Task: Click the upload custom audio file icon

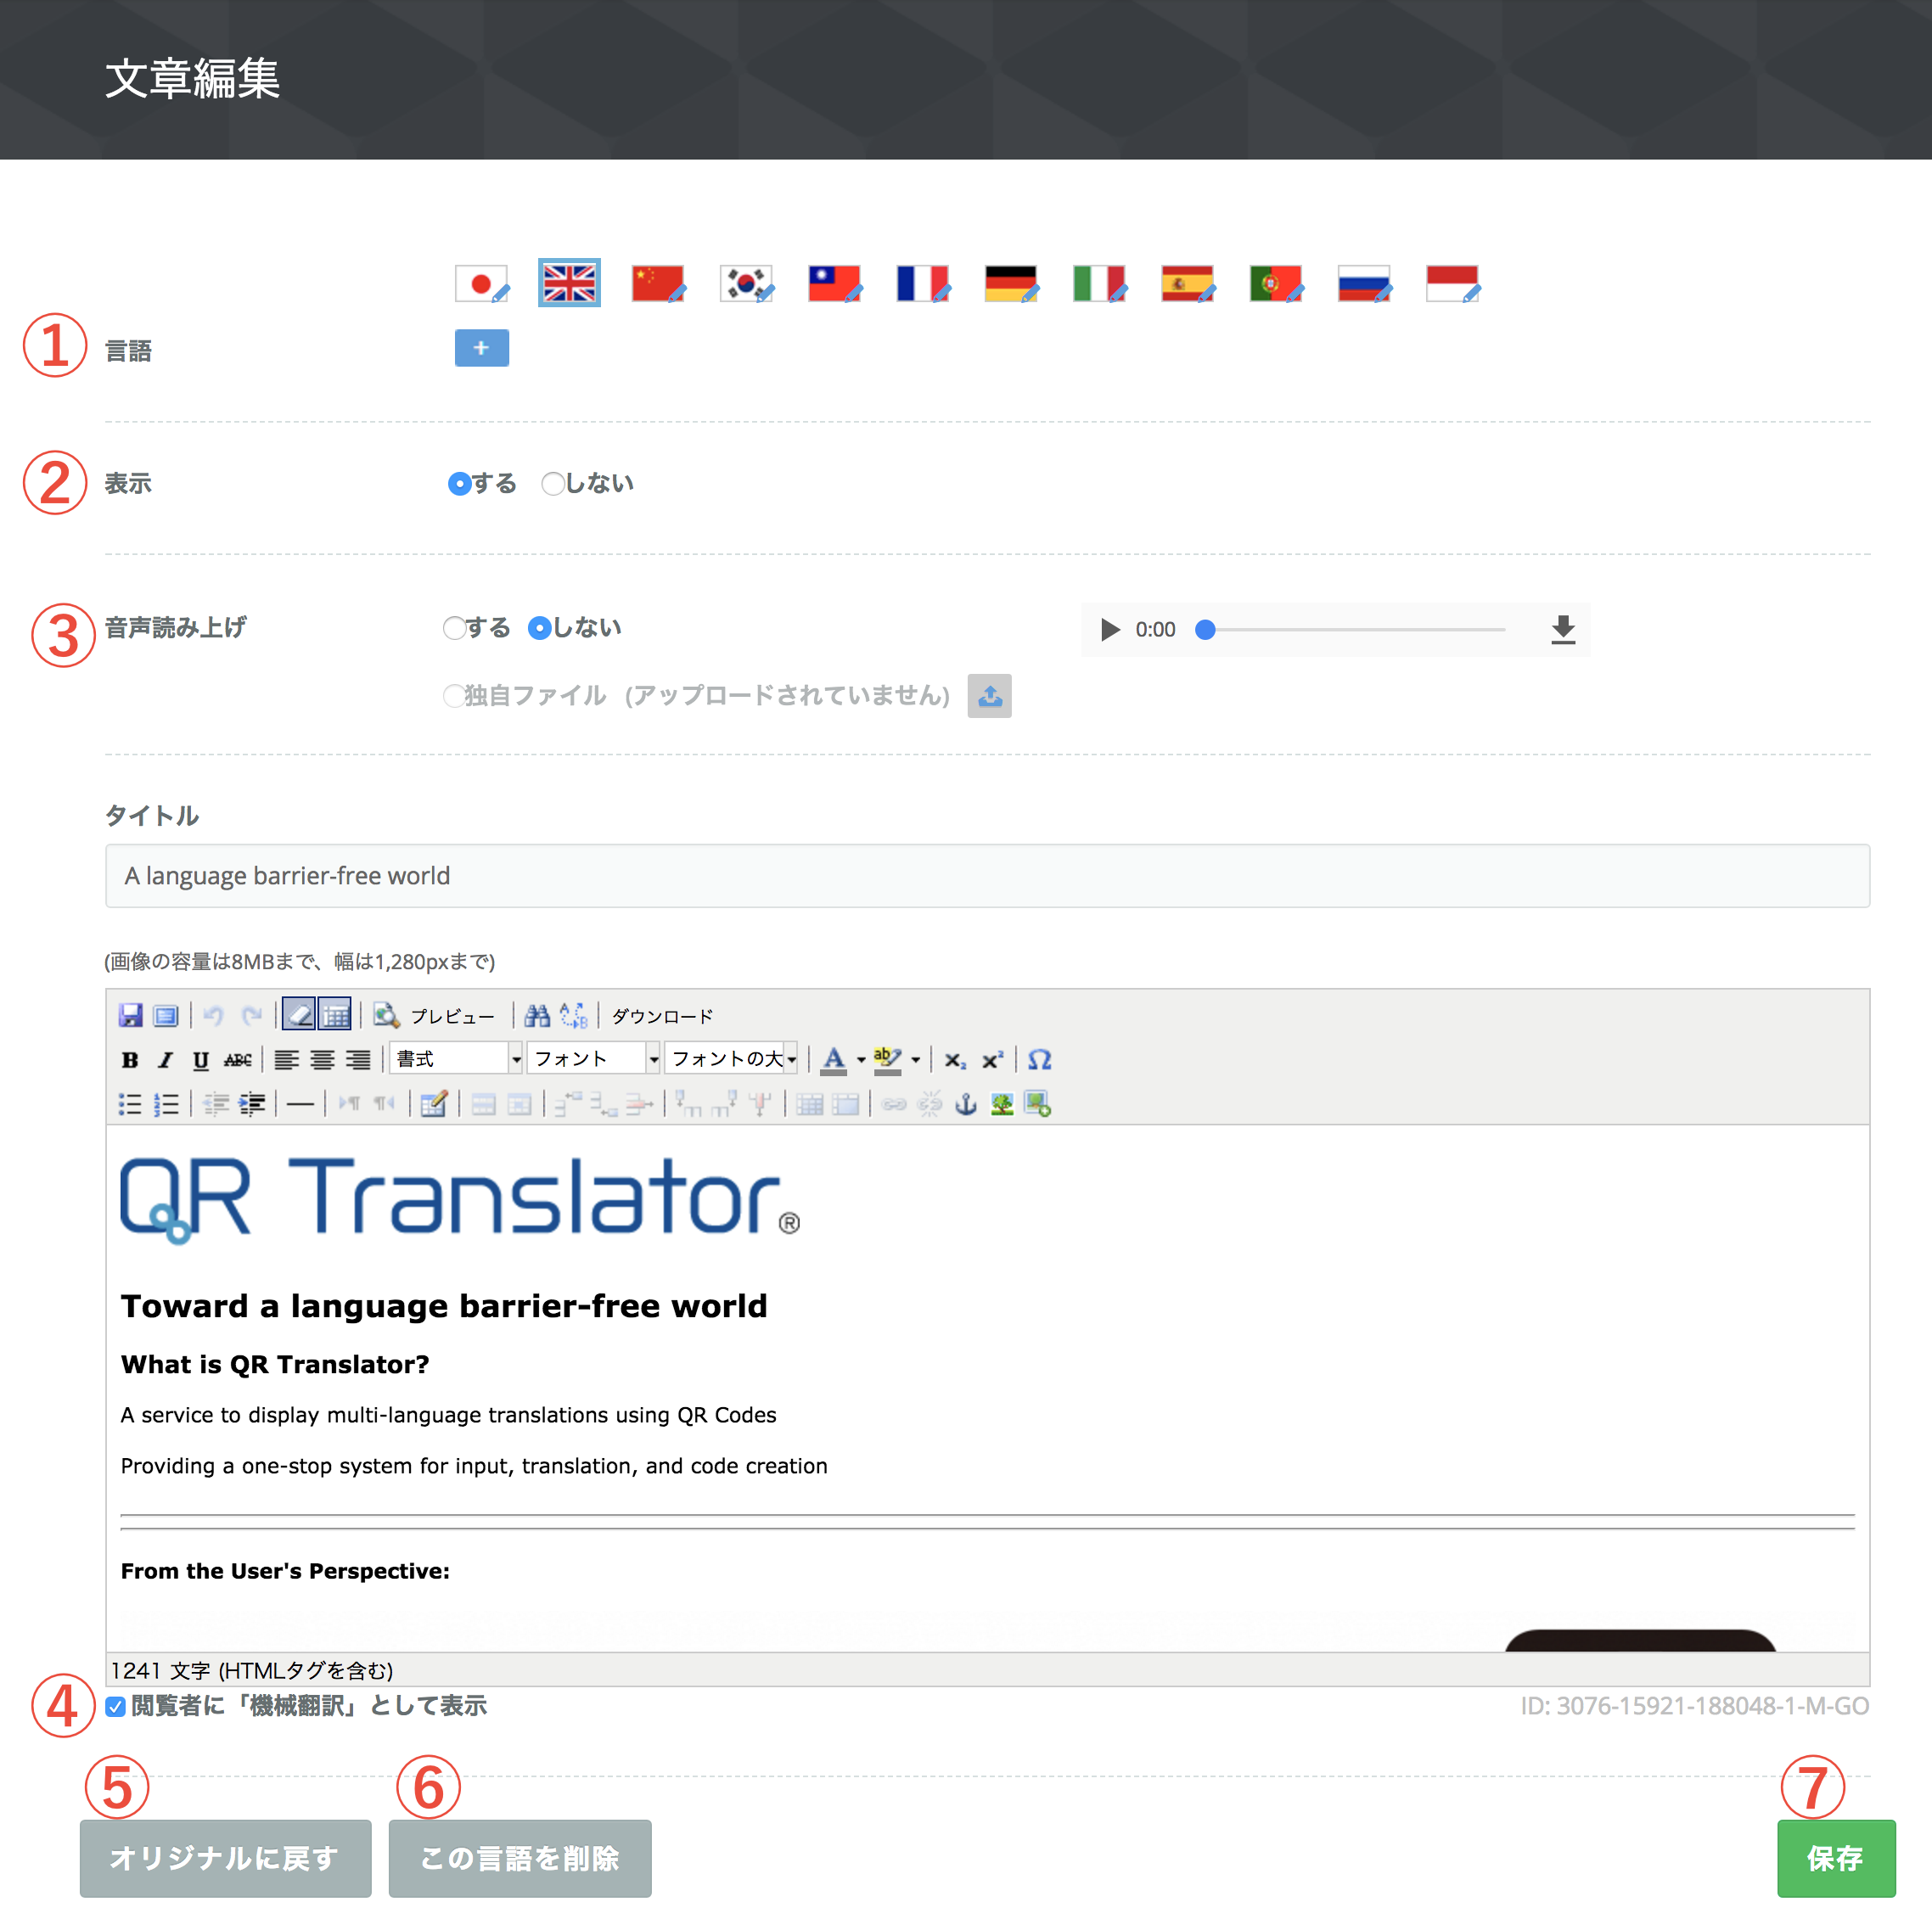Action: click(x=989, y=696)
